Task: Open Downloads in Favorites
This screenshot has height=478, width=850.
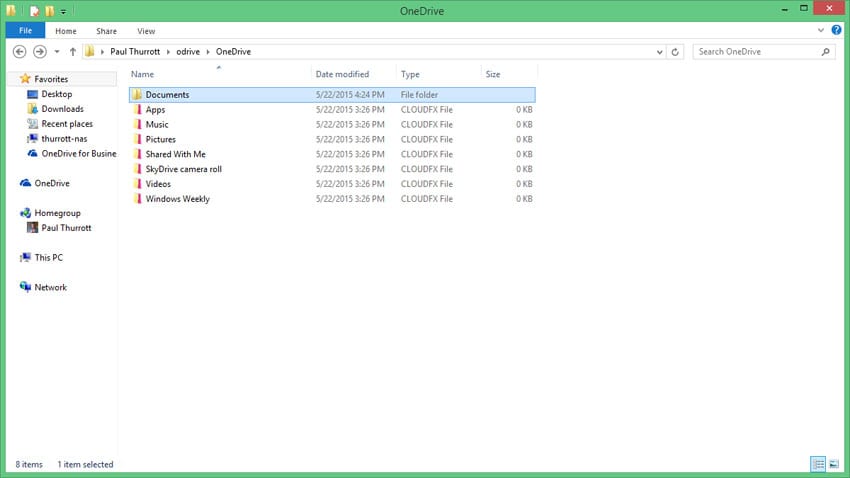Action: (x=62, y=109)
